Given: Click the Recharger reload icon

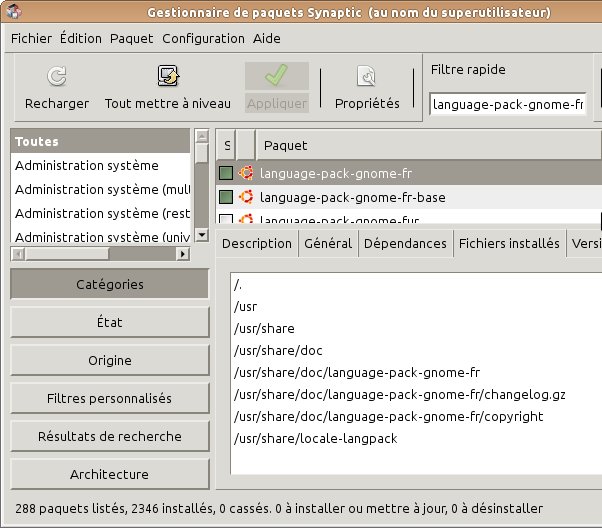Looking at the screenshot, I should 57,76.
